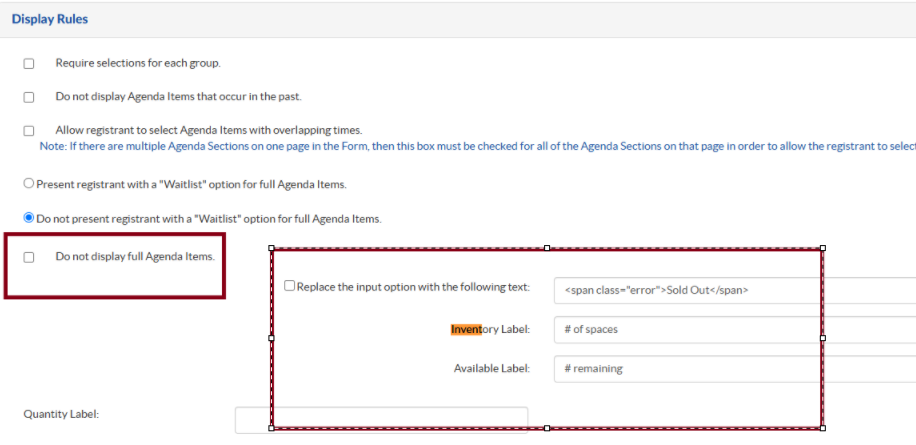Click the bottom-left selection box handle
This screenshot has width=916, height=445.
tap(271, 428)
